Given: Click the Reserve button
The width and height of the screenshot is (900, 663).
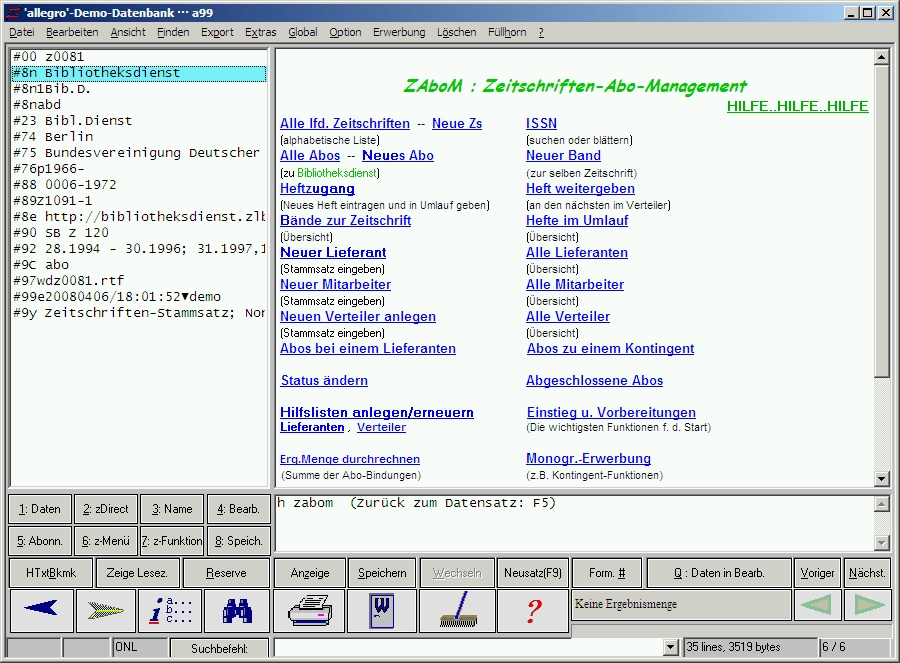Looking at the screenshot, I should [226, 573].
